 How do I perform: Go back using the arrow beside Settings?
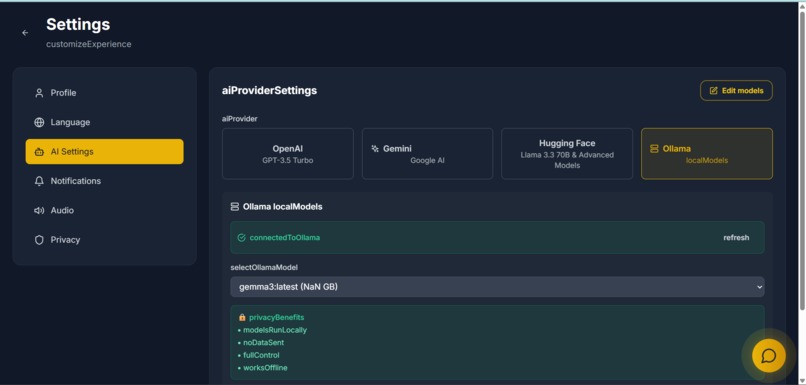pos(25,33)
